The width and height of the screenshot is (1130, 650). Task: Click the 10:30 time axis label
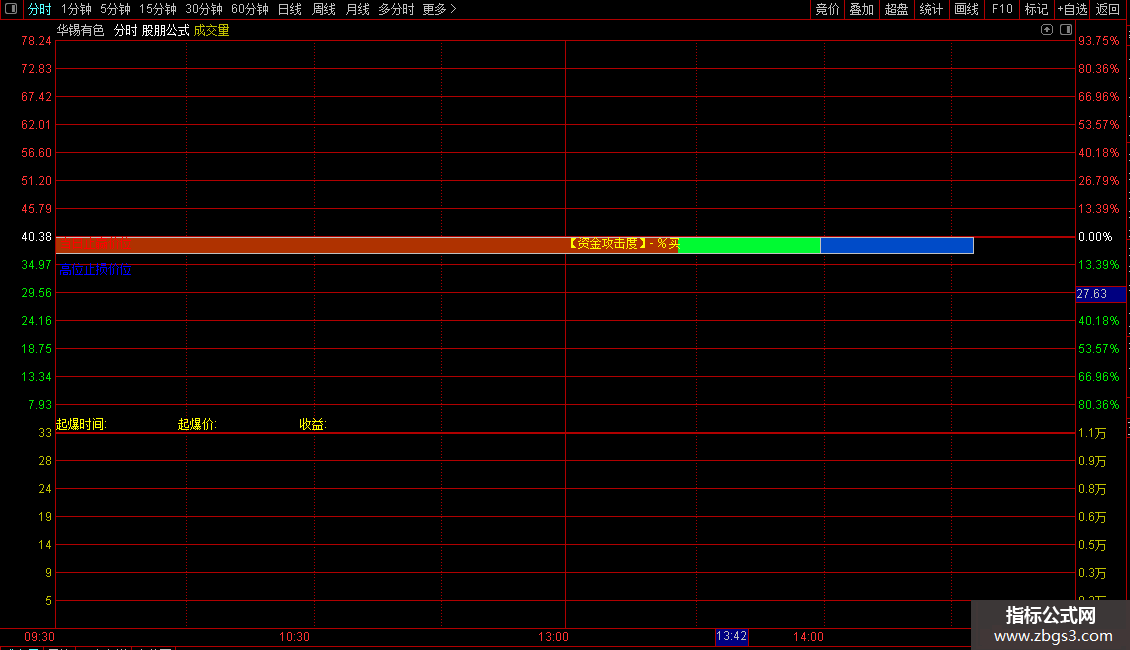[x=295, y=637]
